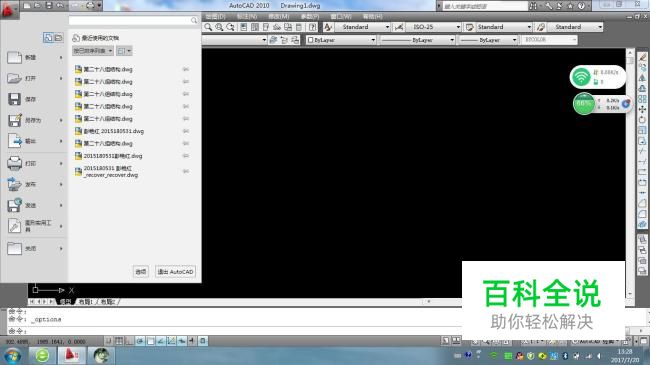Click the toolbar Help question mark icon
The width and height of the screenshot is (650, 365).
click(313, 27)
